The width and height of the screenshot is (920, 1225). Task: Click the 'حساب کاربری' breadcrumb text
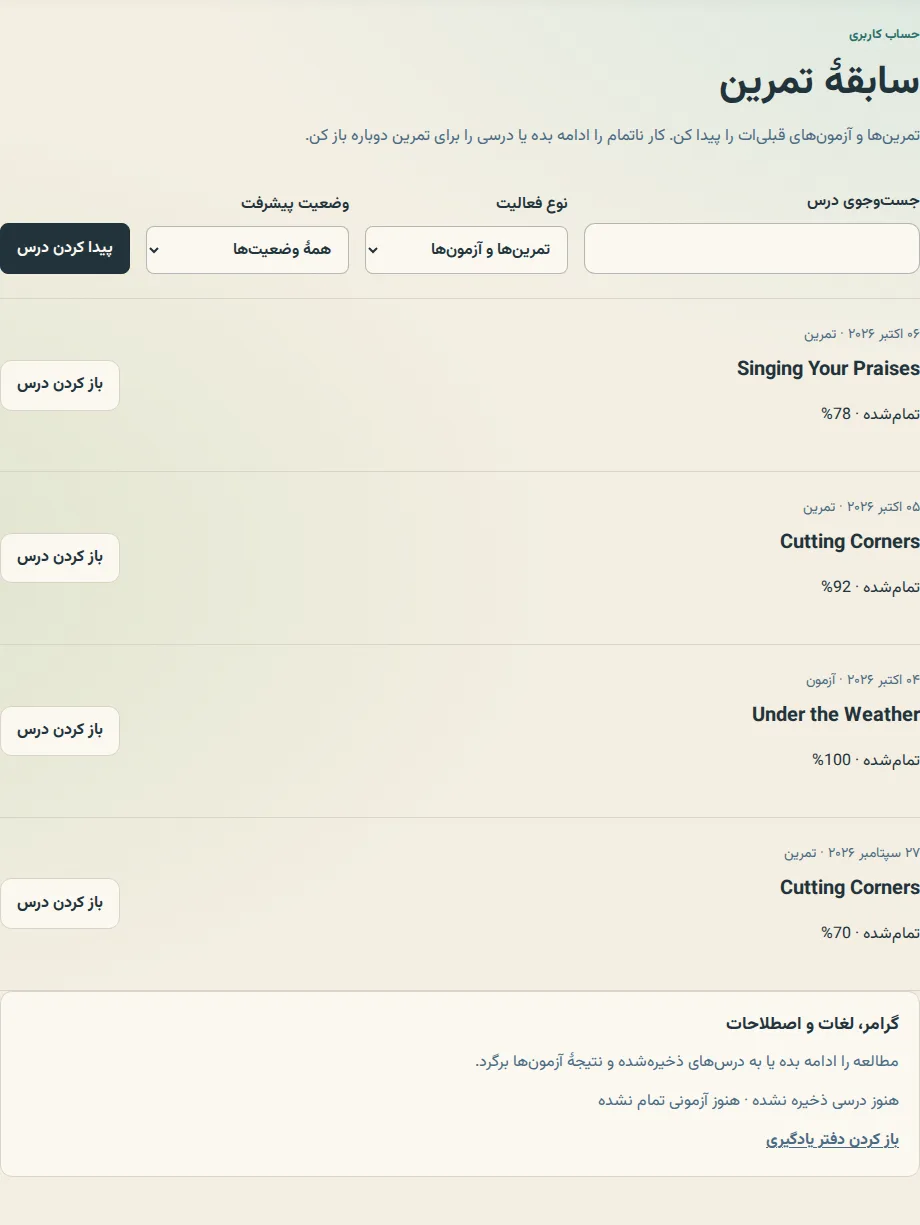click(885, 34)
